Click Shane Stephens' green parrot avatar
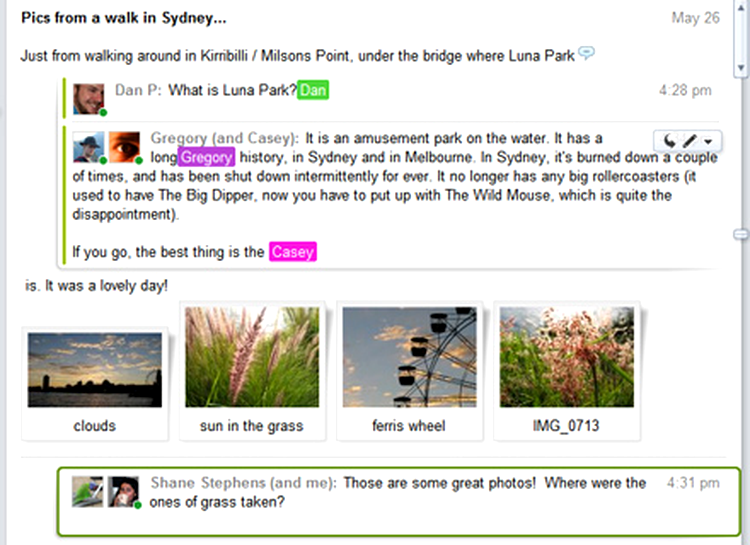 [x=88, y=491]
